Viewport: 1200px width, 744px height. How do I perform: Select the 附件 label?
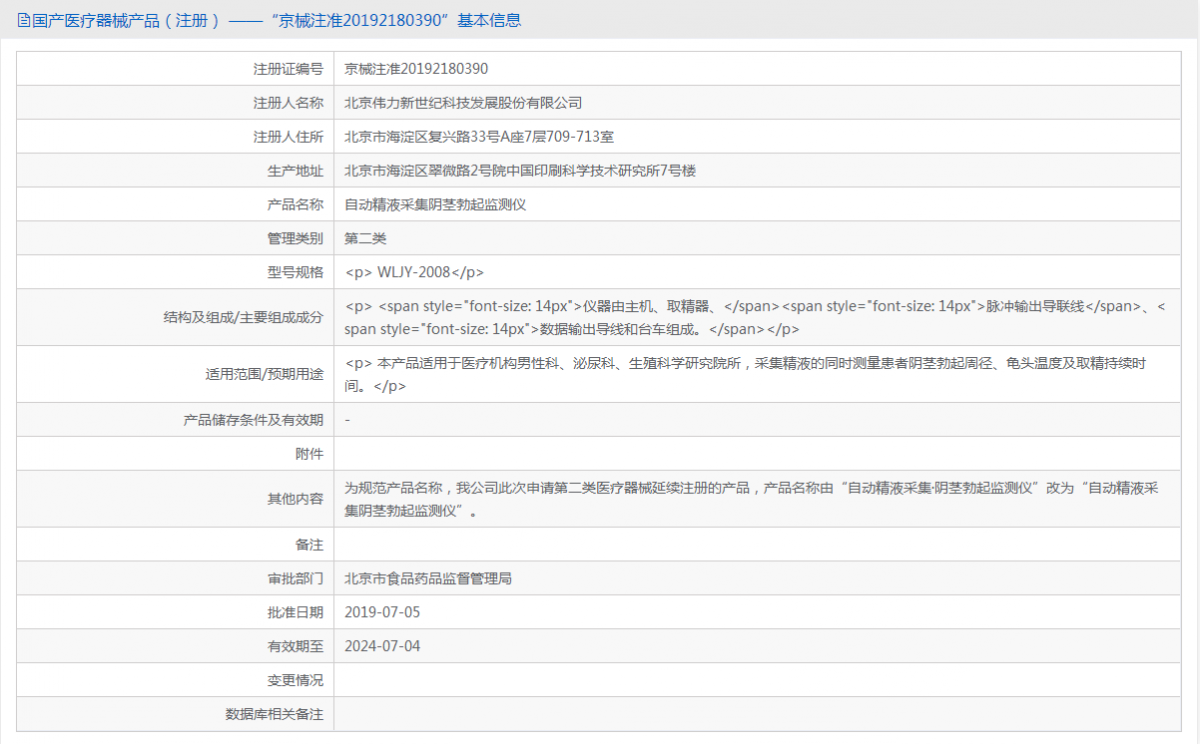tap(310, 455)
